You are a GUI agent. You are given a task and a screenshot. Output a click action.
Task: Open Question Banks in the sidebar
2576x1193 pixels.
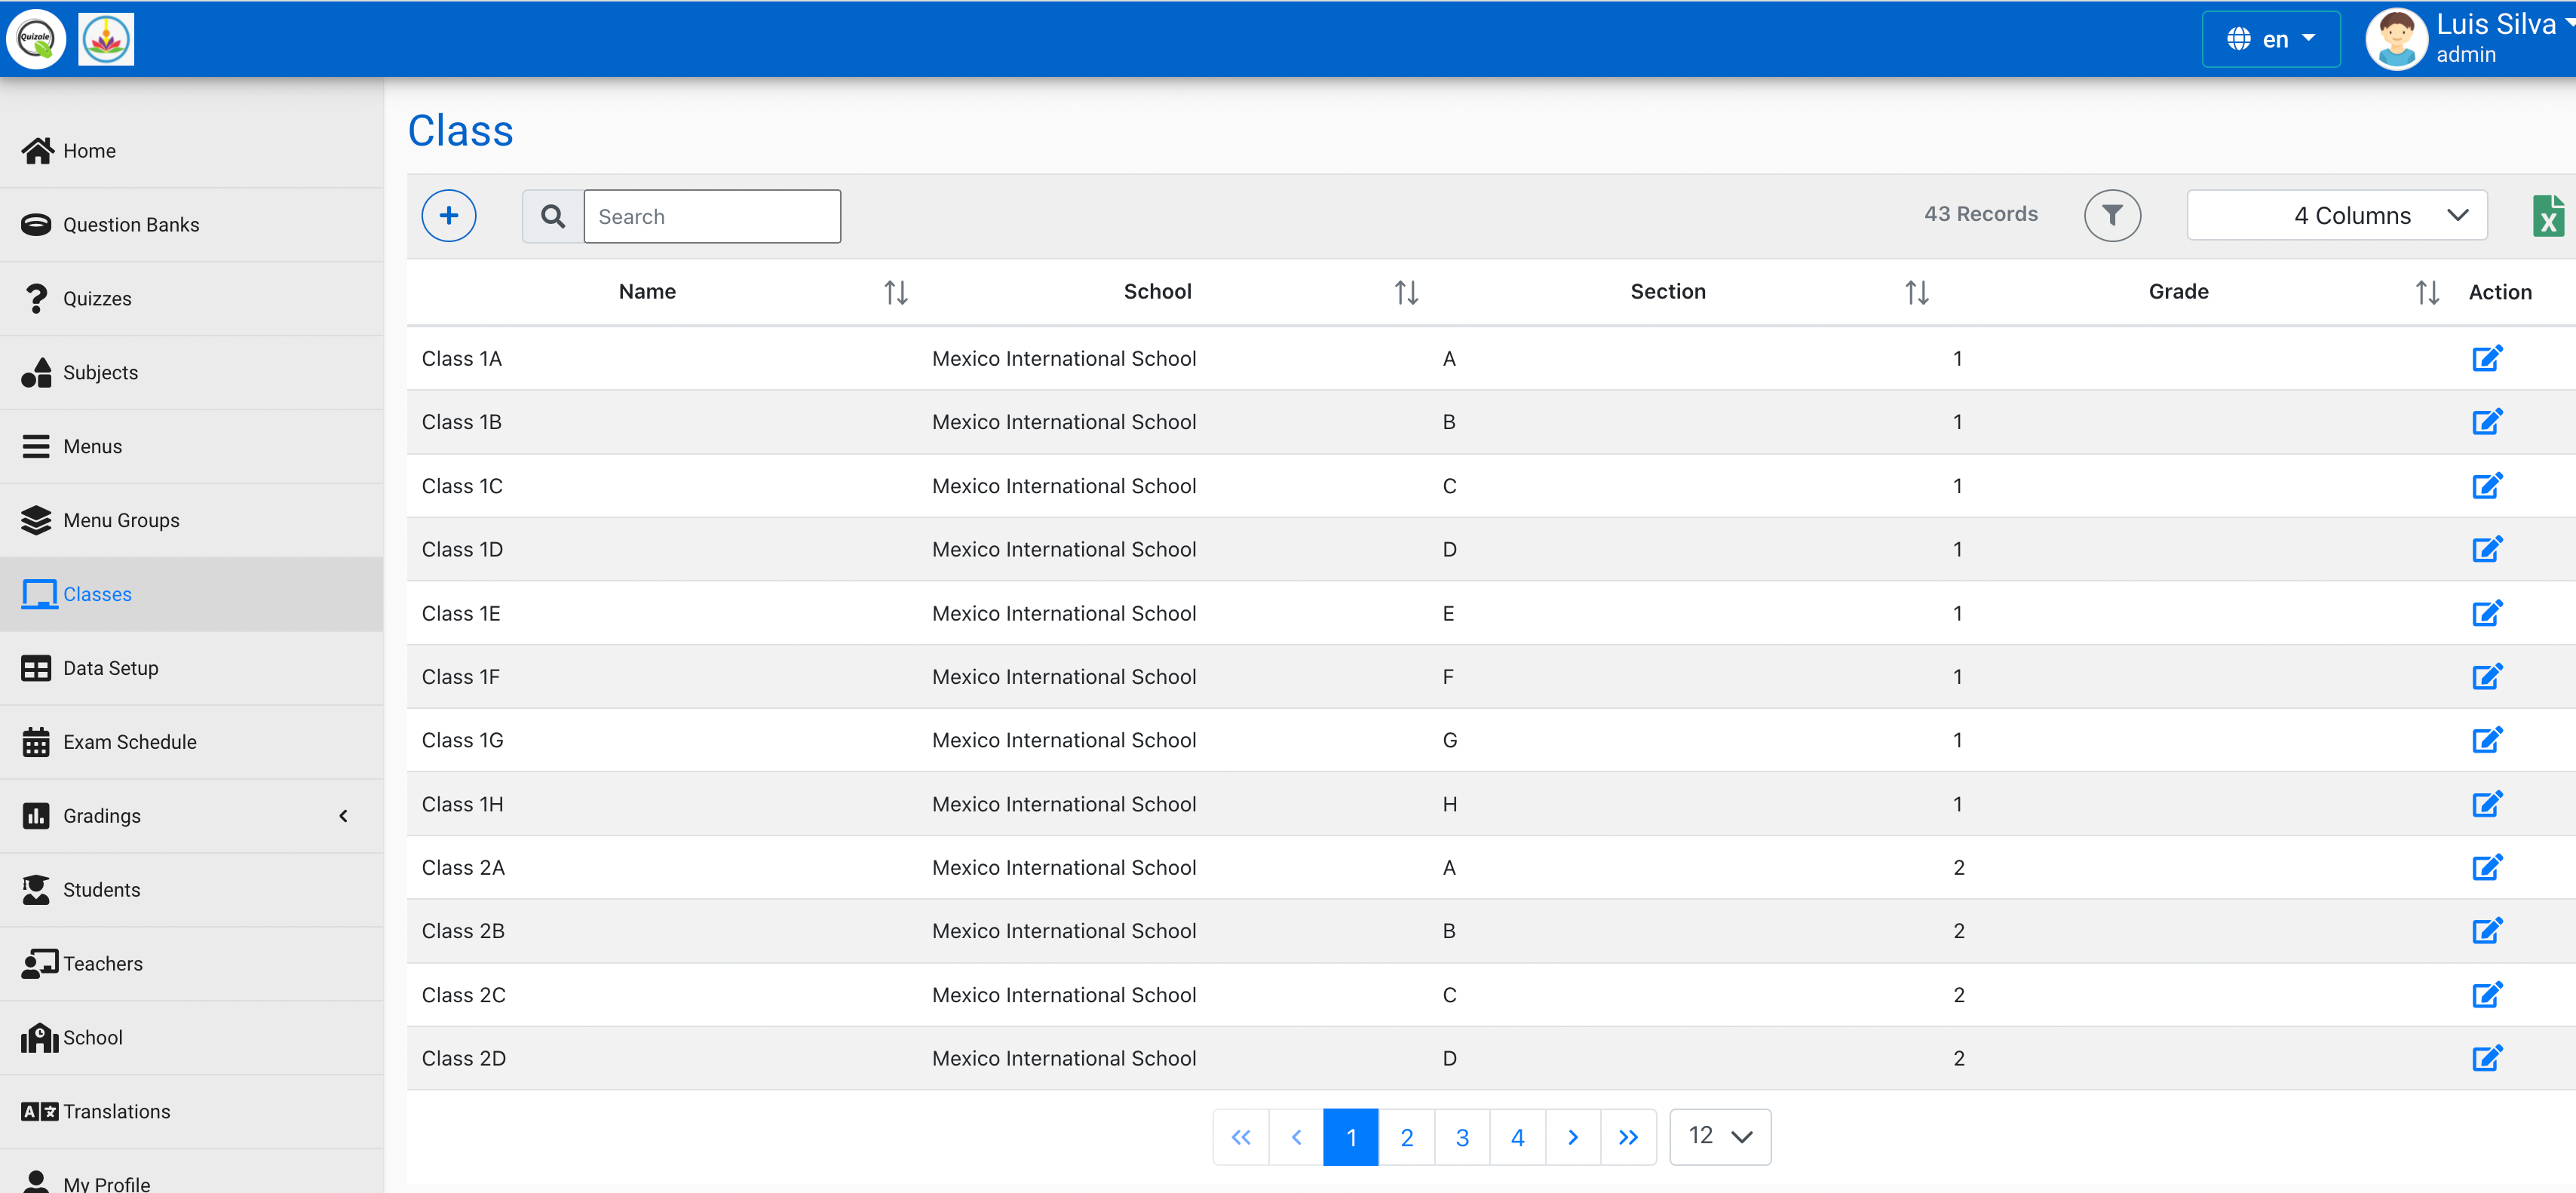(130, 225)
